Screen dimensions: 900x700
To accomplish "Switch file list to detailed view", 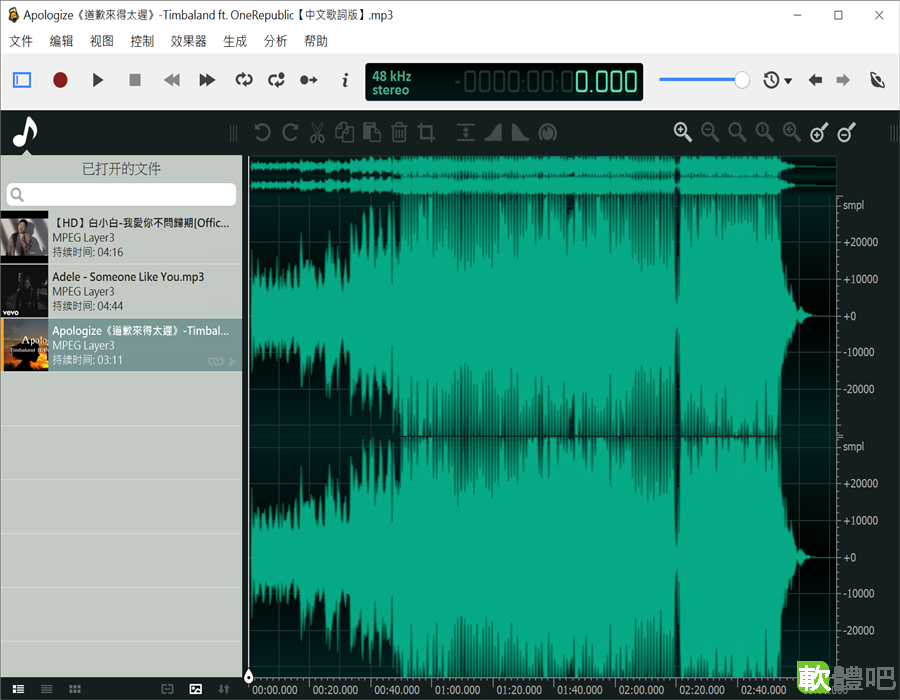I will 18,689.
